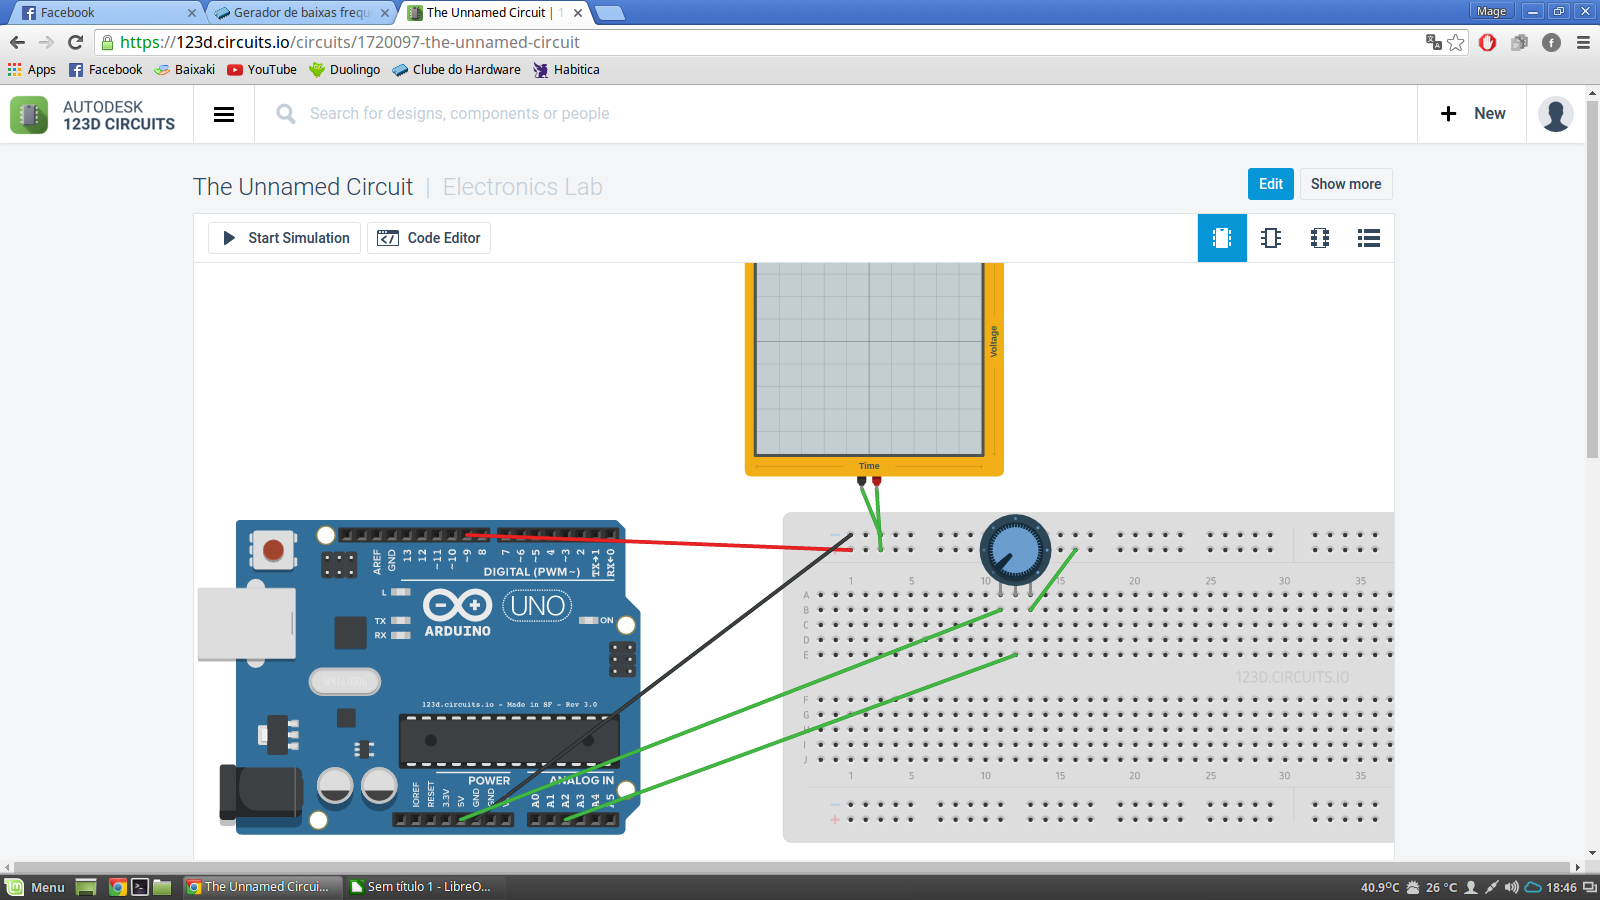Image resolution: width=1600 pixels, height=900 pixels.
Task: Go back in browser history
Action: pyautogui.click(x=17, y=42)
